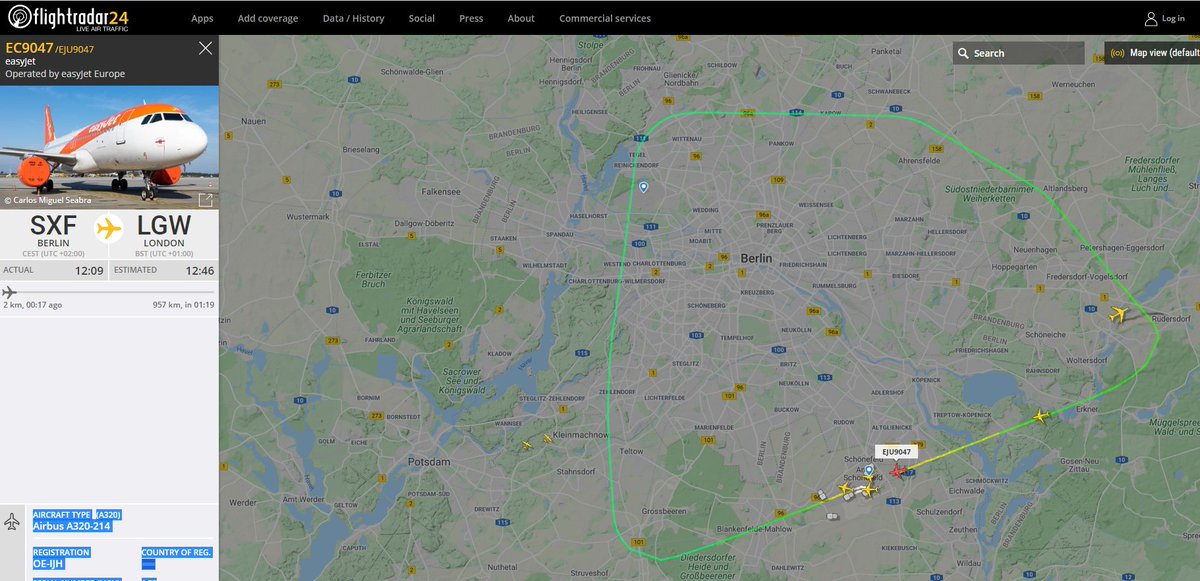Click the blue airport pin at Schönefeld
This screenshot has width=1200, height=581.
coord(869,470)
